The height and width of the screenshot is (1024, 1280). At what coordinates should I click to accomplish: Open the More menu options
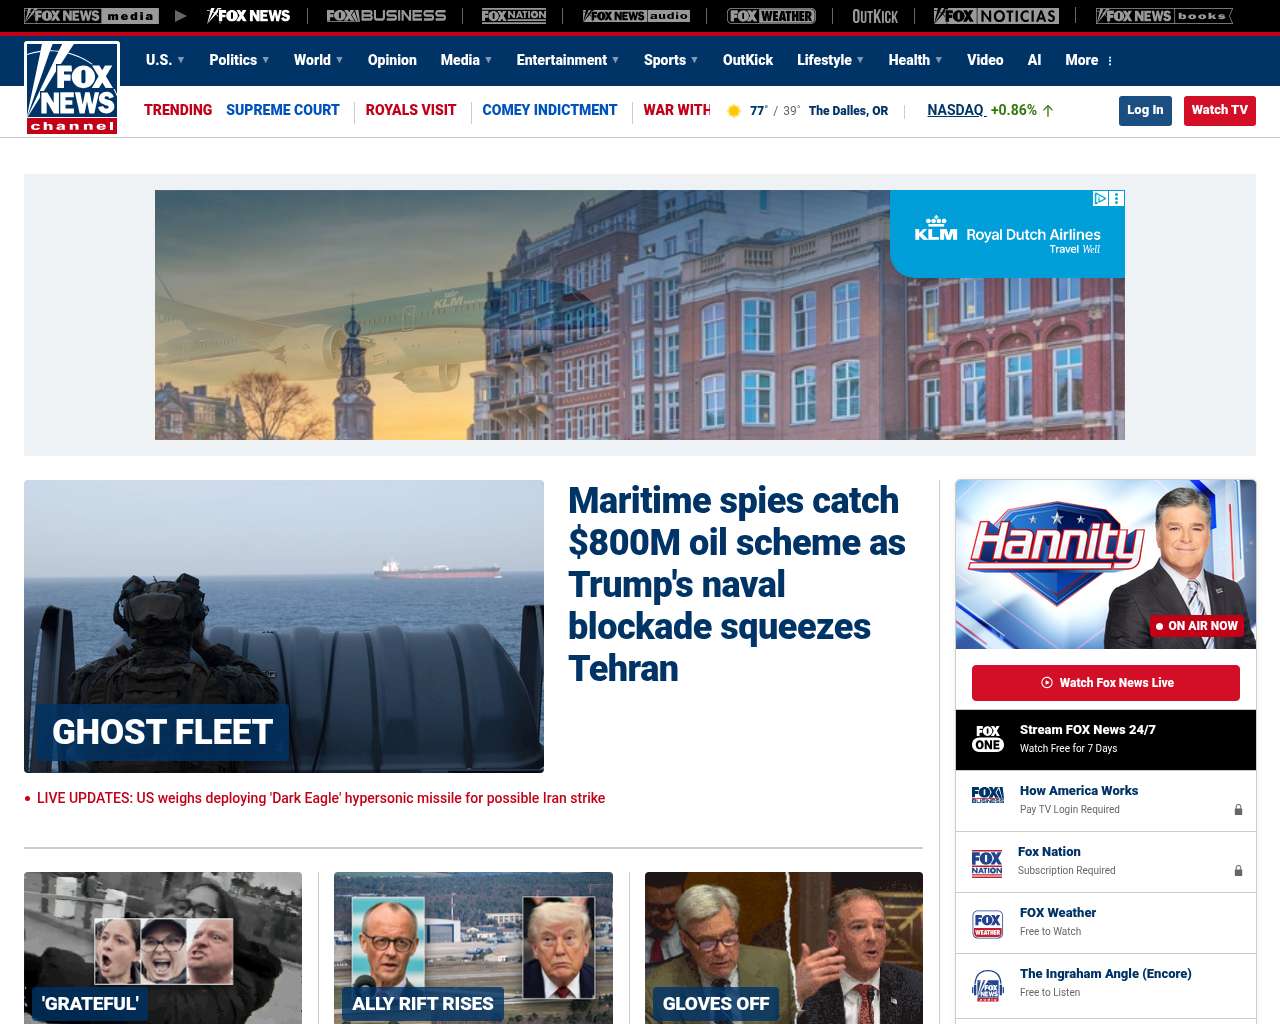tap(1089, 60)
